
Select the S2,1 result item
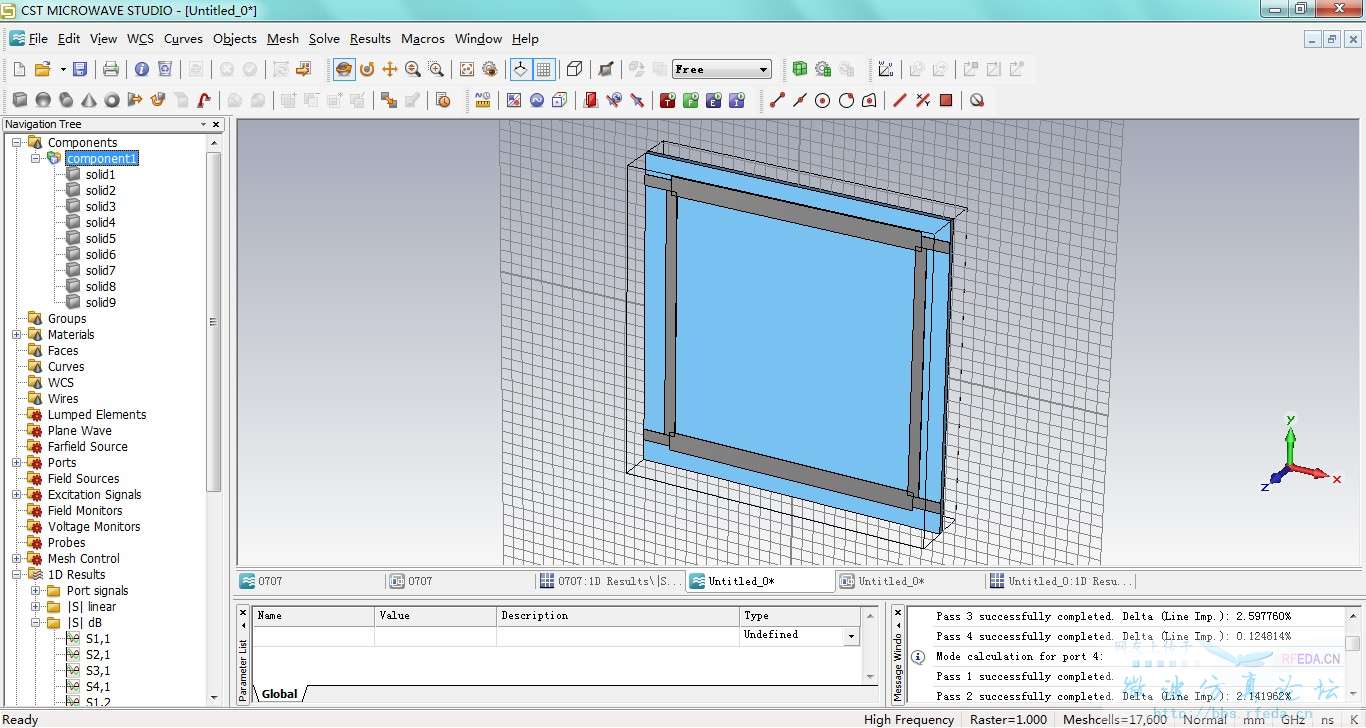tap(98, 655)
